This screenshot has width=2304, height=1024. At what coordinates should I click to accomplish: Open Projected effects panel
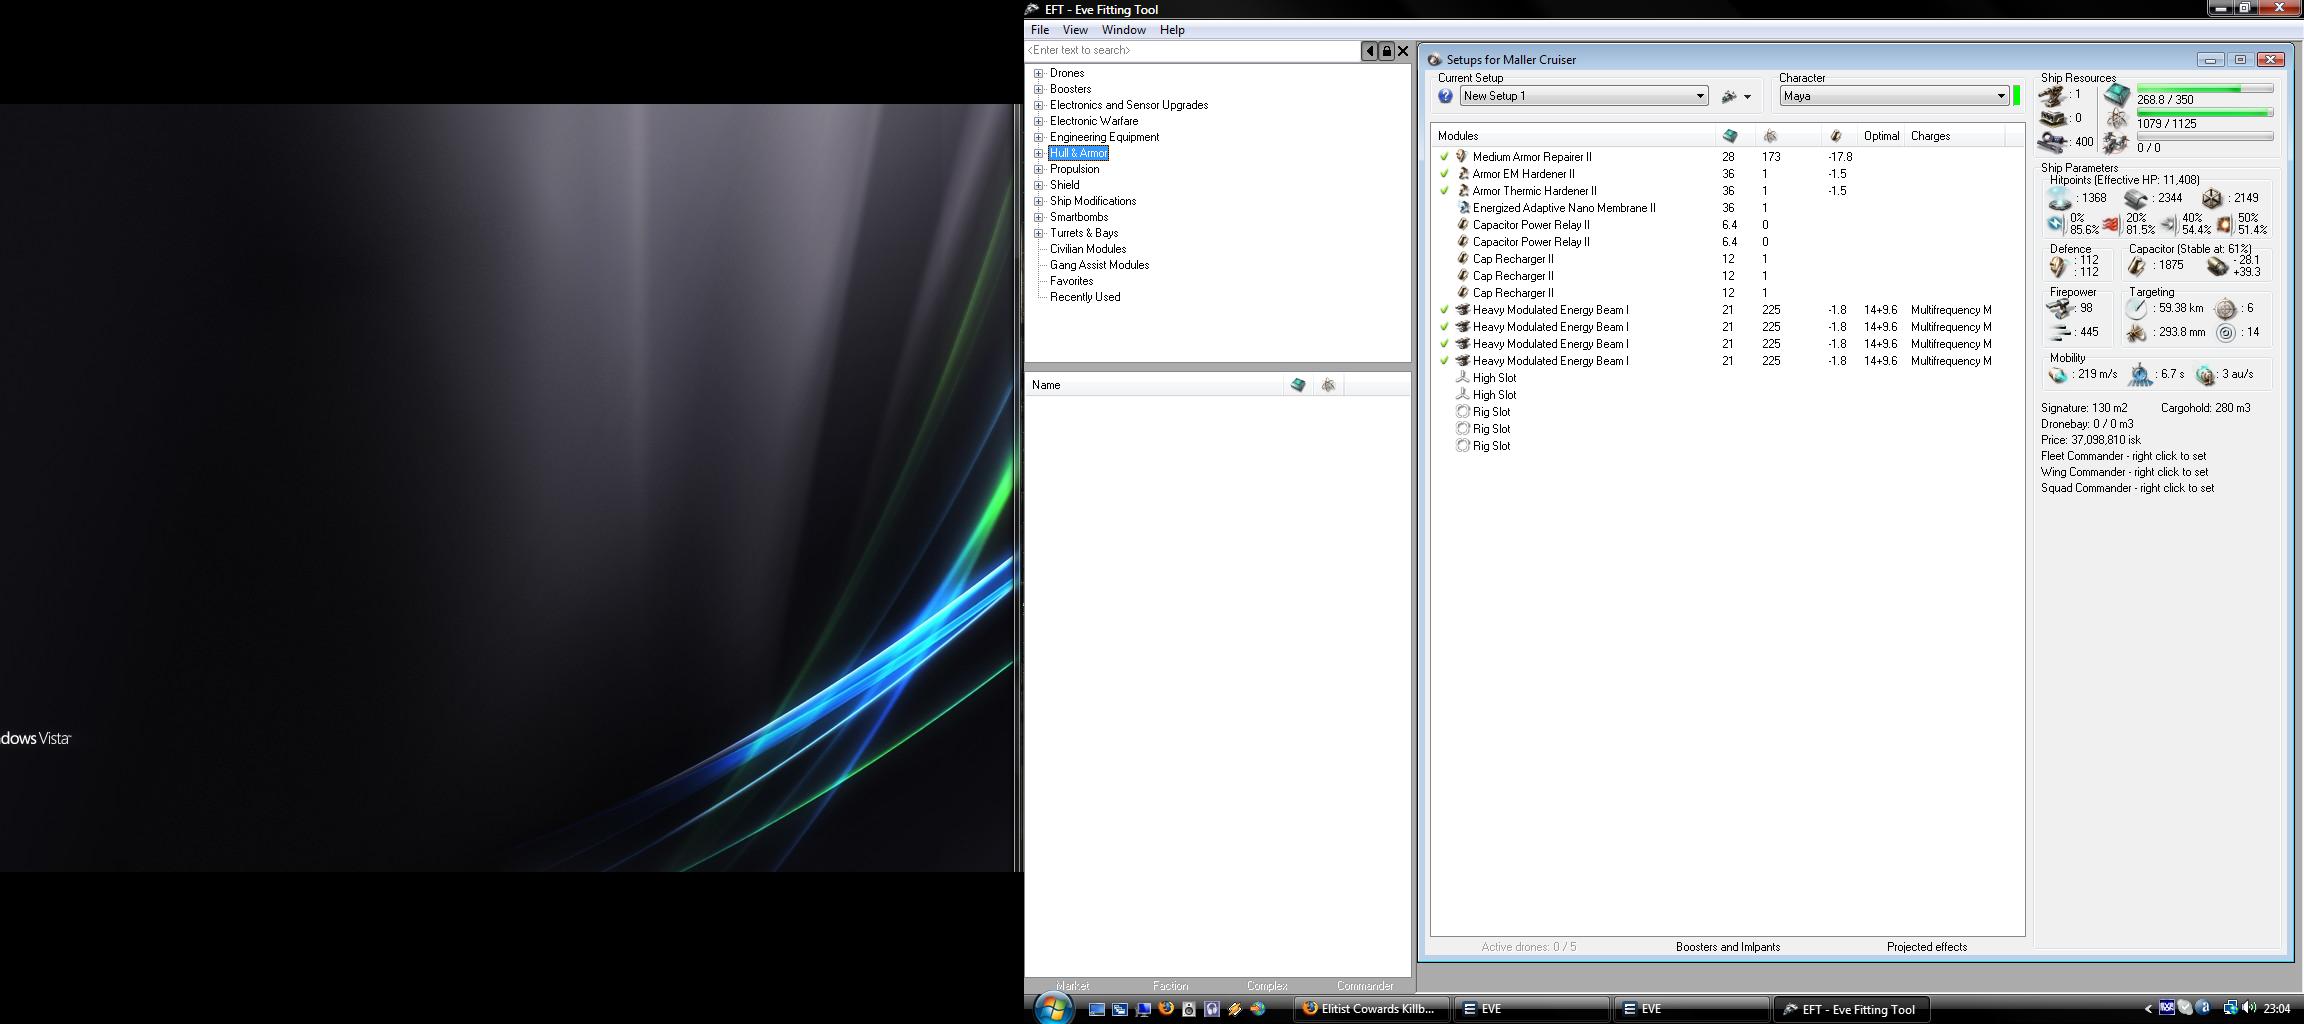pyautogui.click(x=1927, y=947)
